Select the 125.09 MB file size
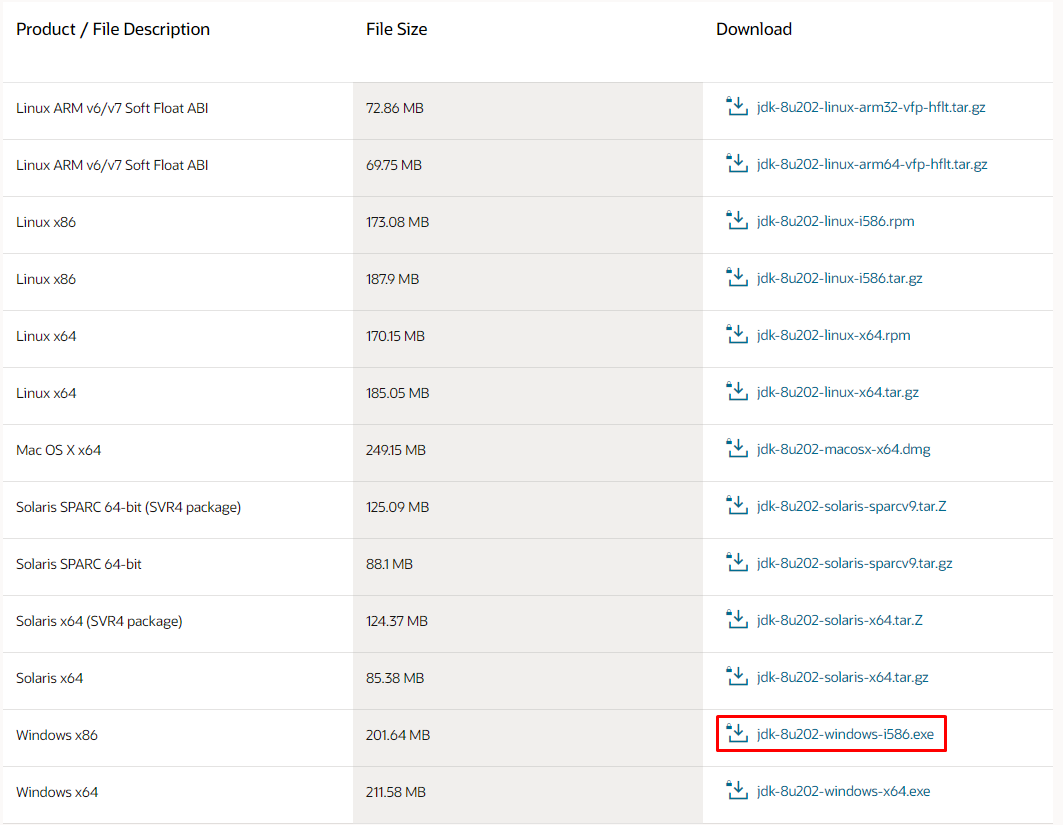1063x825 pixels. click(397, 507)
